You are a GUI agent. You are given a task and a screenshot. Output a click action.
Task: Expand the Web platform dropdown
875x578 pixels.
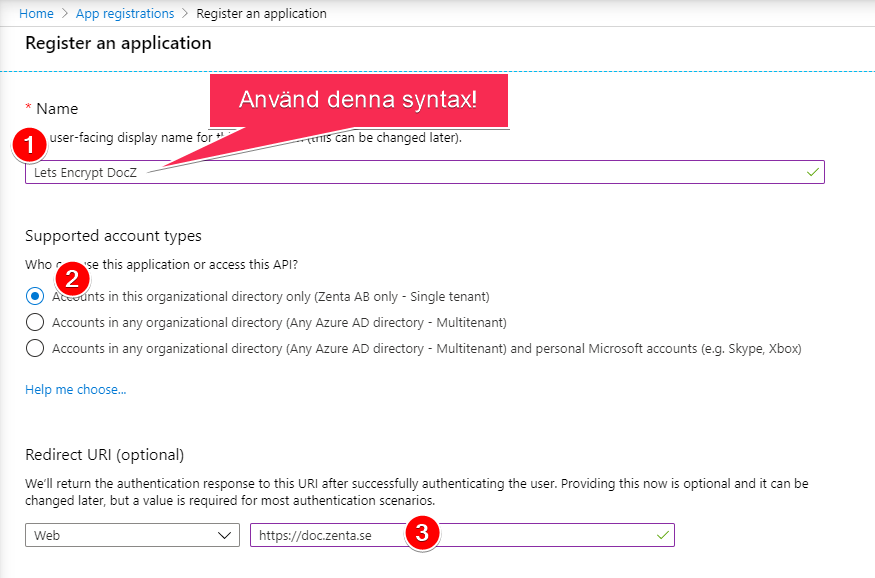coord(132,535)
